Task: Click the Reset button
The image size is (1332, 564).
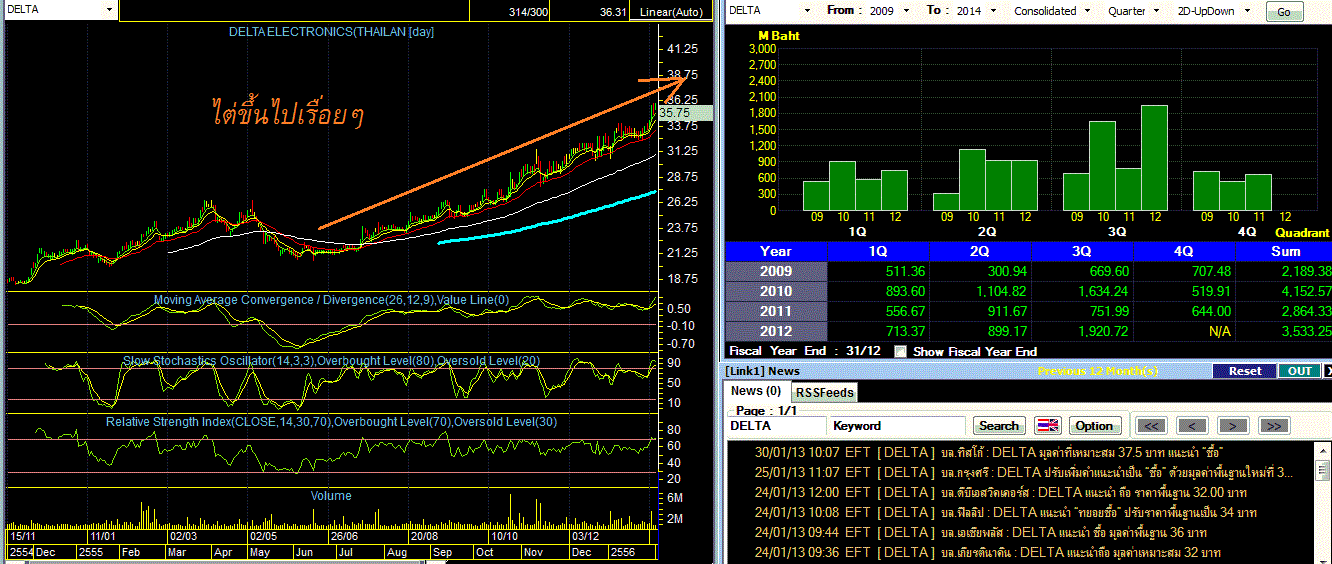Action: click(1245, 371)
